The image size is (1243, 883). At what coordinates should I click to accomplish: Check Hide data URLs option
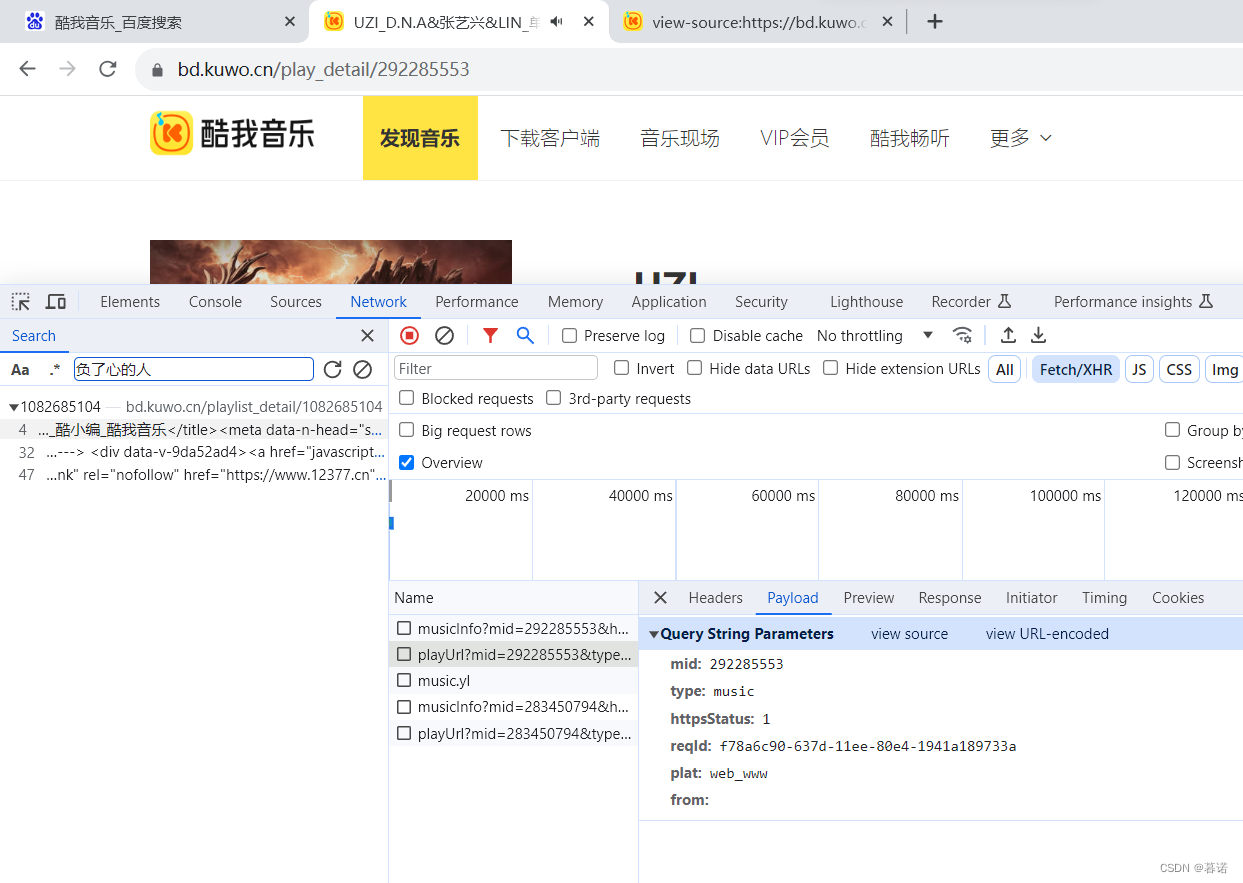[x=694, y=368]
